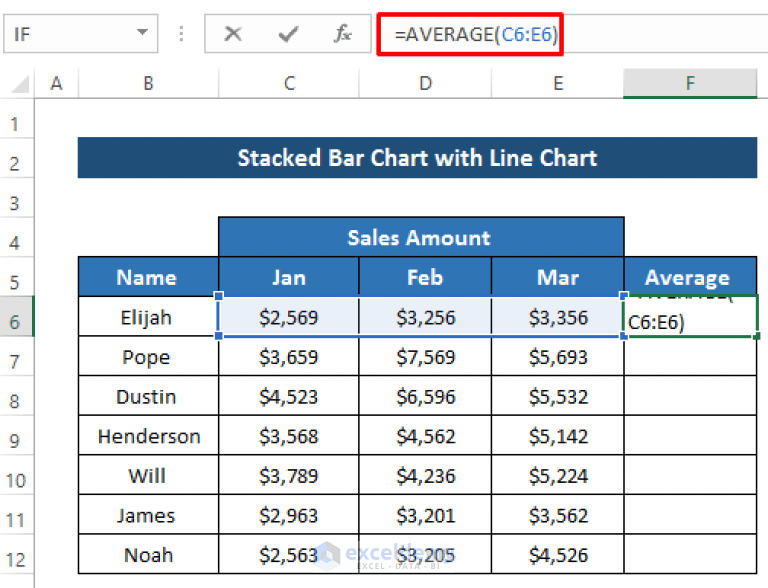Select row 2 header
Screen dimensions: 768x588
pos(17,158)
